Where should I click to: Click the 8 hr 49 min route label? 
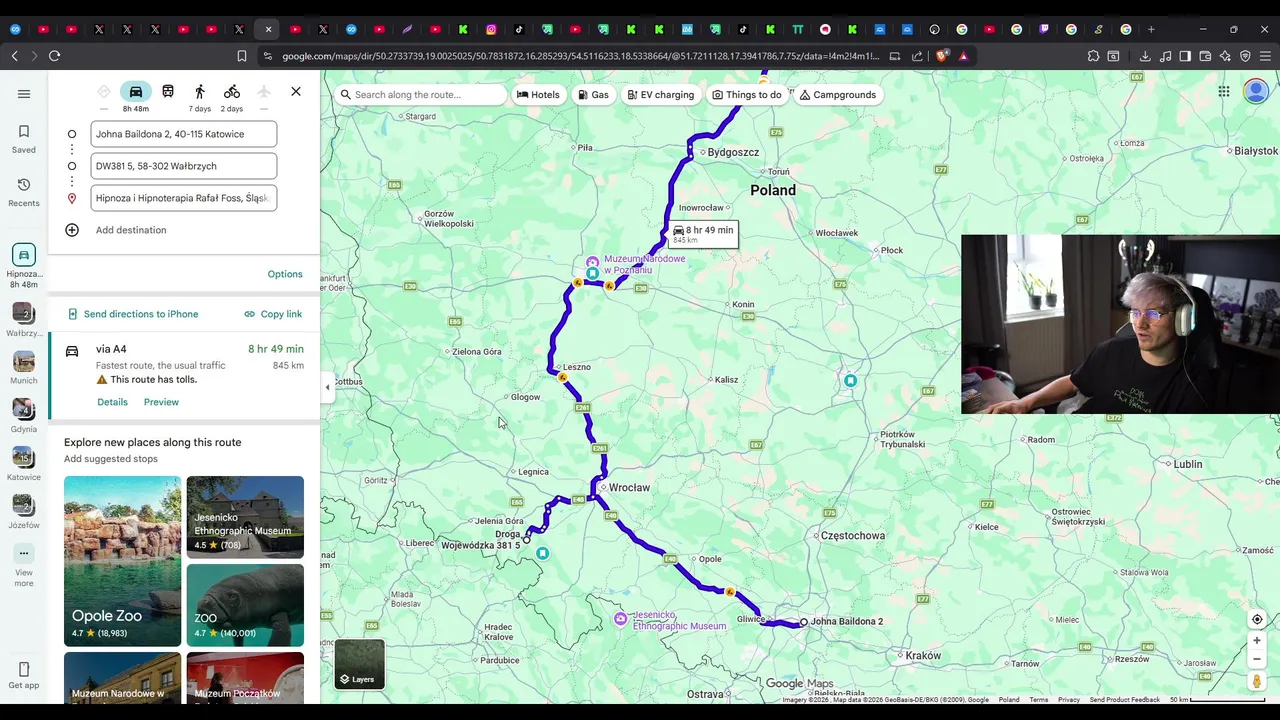pyautogui.click(x=704, y=234)
